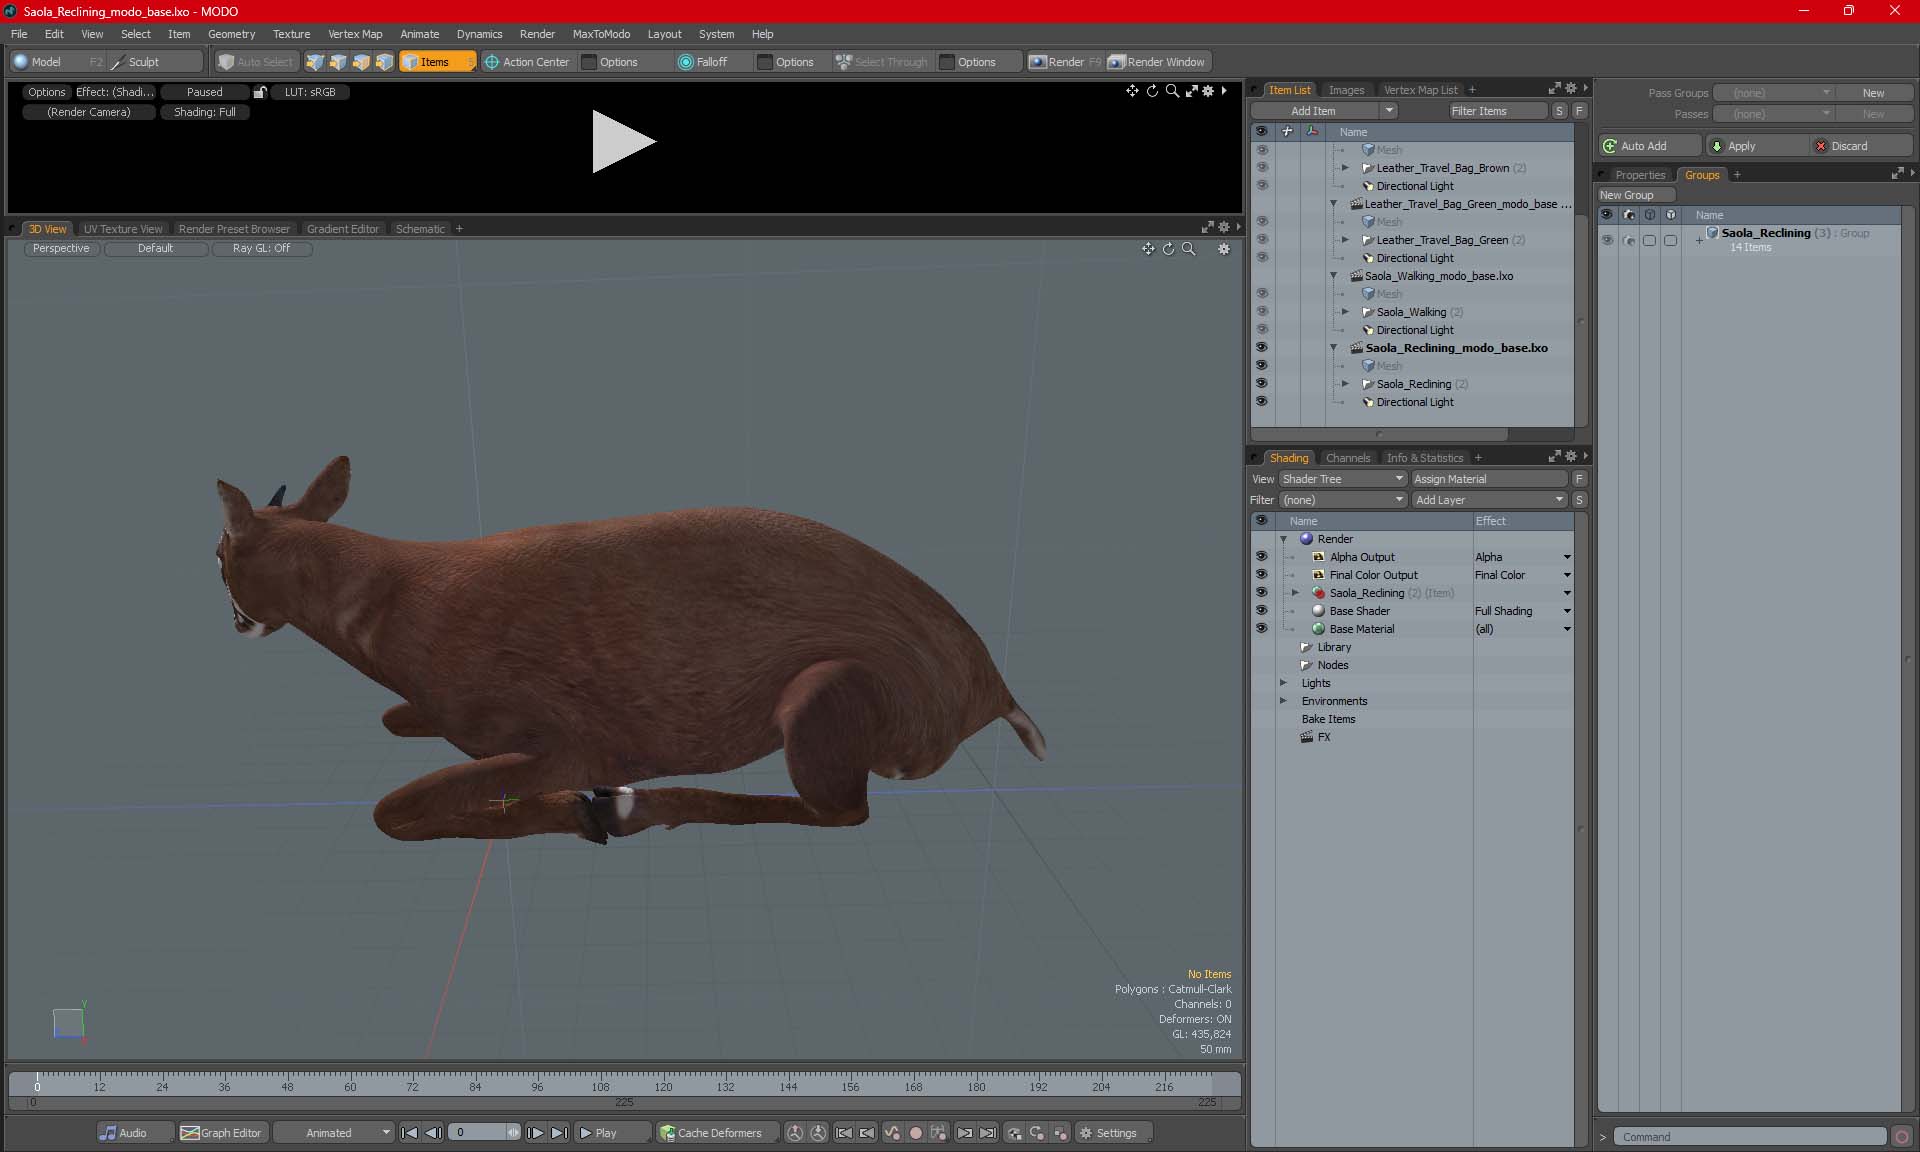
Task: Click the Play button in timeline
Action: click(612, 1133)
